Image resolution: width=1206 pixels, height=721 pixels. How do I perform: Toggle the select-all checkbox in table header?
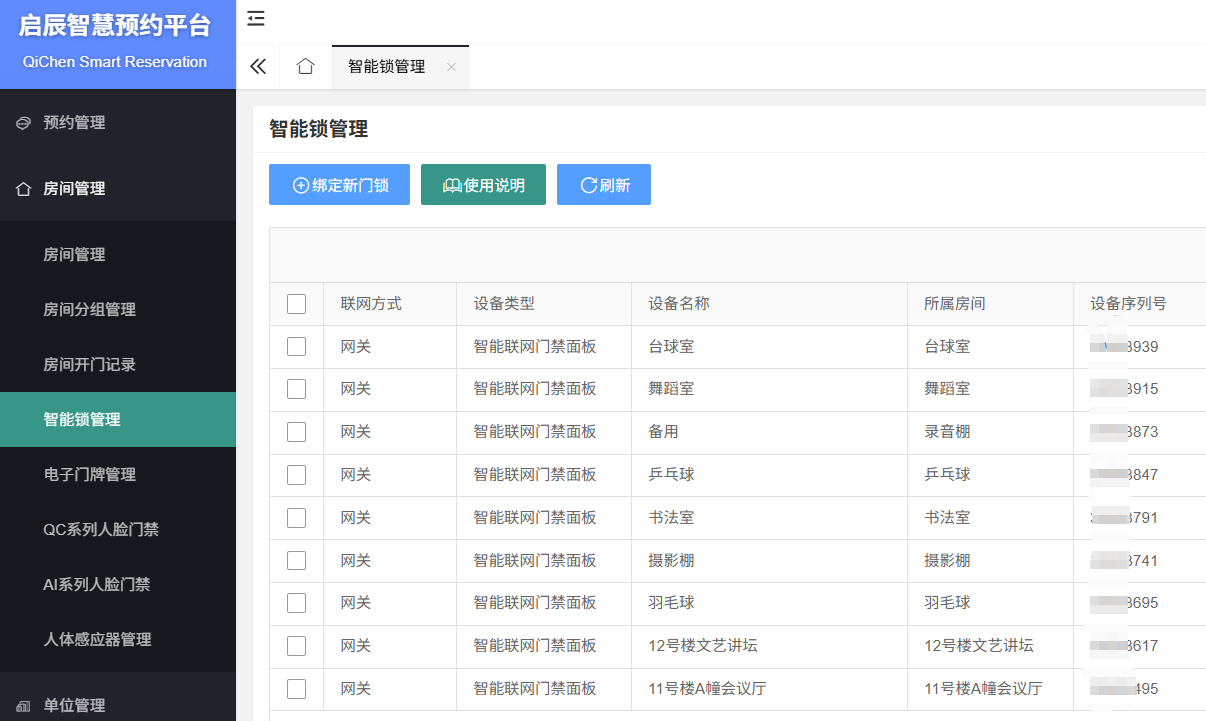[296, 304]
